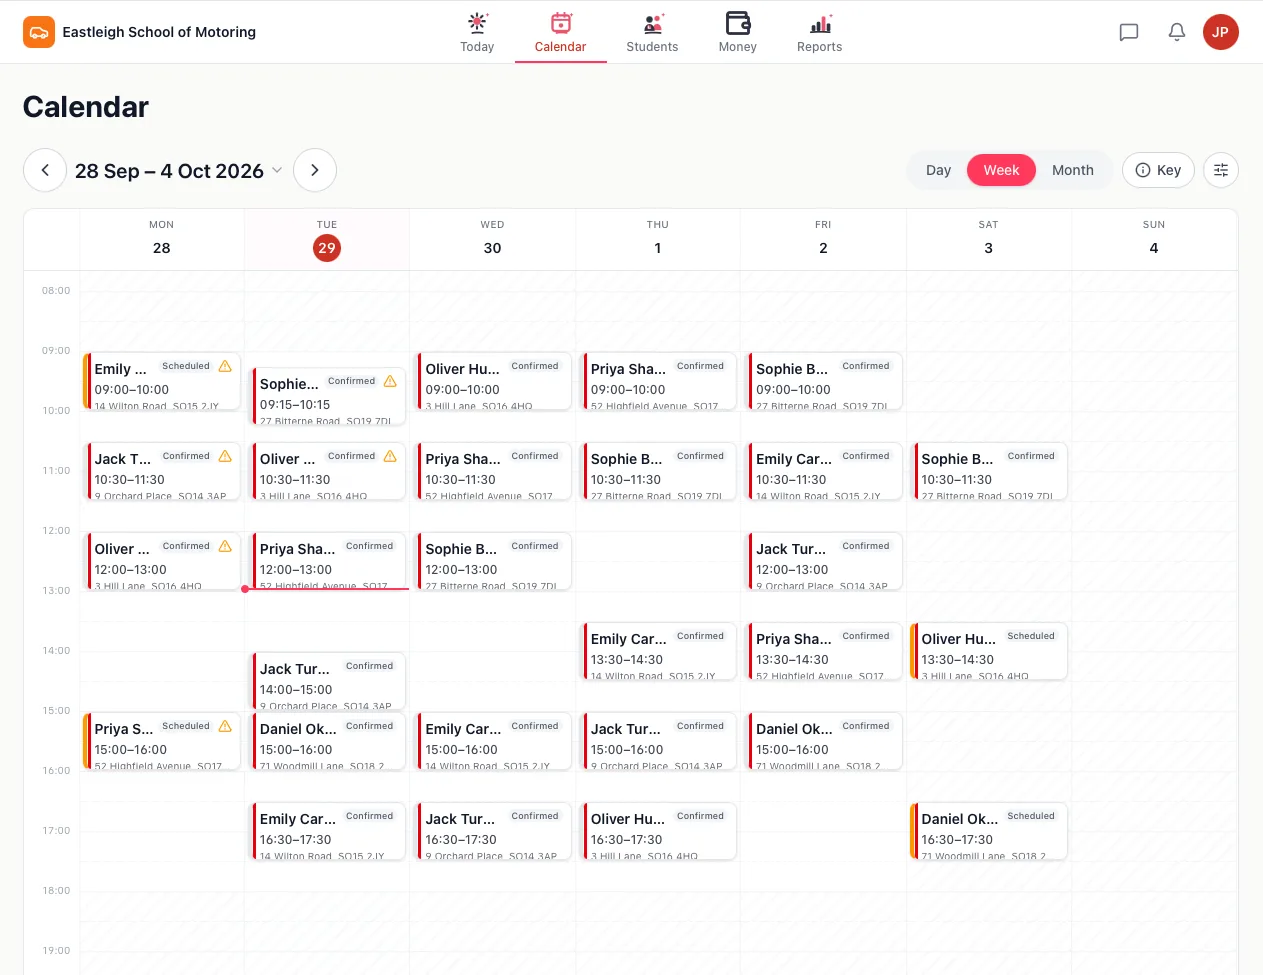The width and height of the screenshot is (1263, 975).
Task: Open Priya Sharma Tuesday 12:00–13:00 lesson
Action: (328, 561)
